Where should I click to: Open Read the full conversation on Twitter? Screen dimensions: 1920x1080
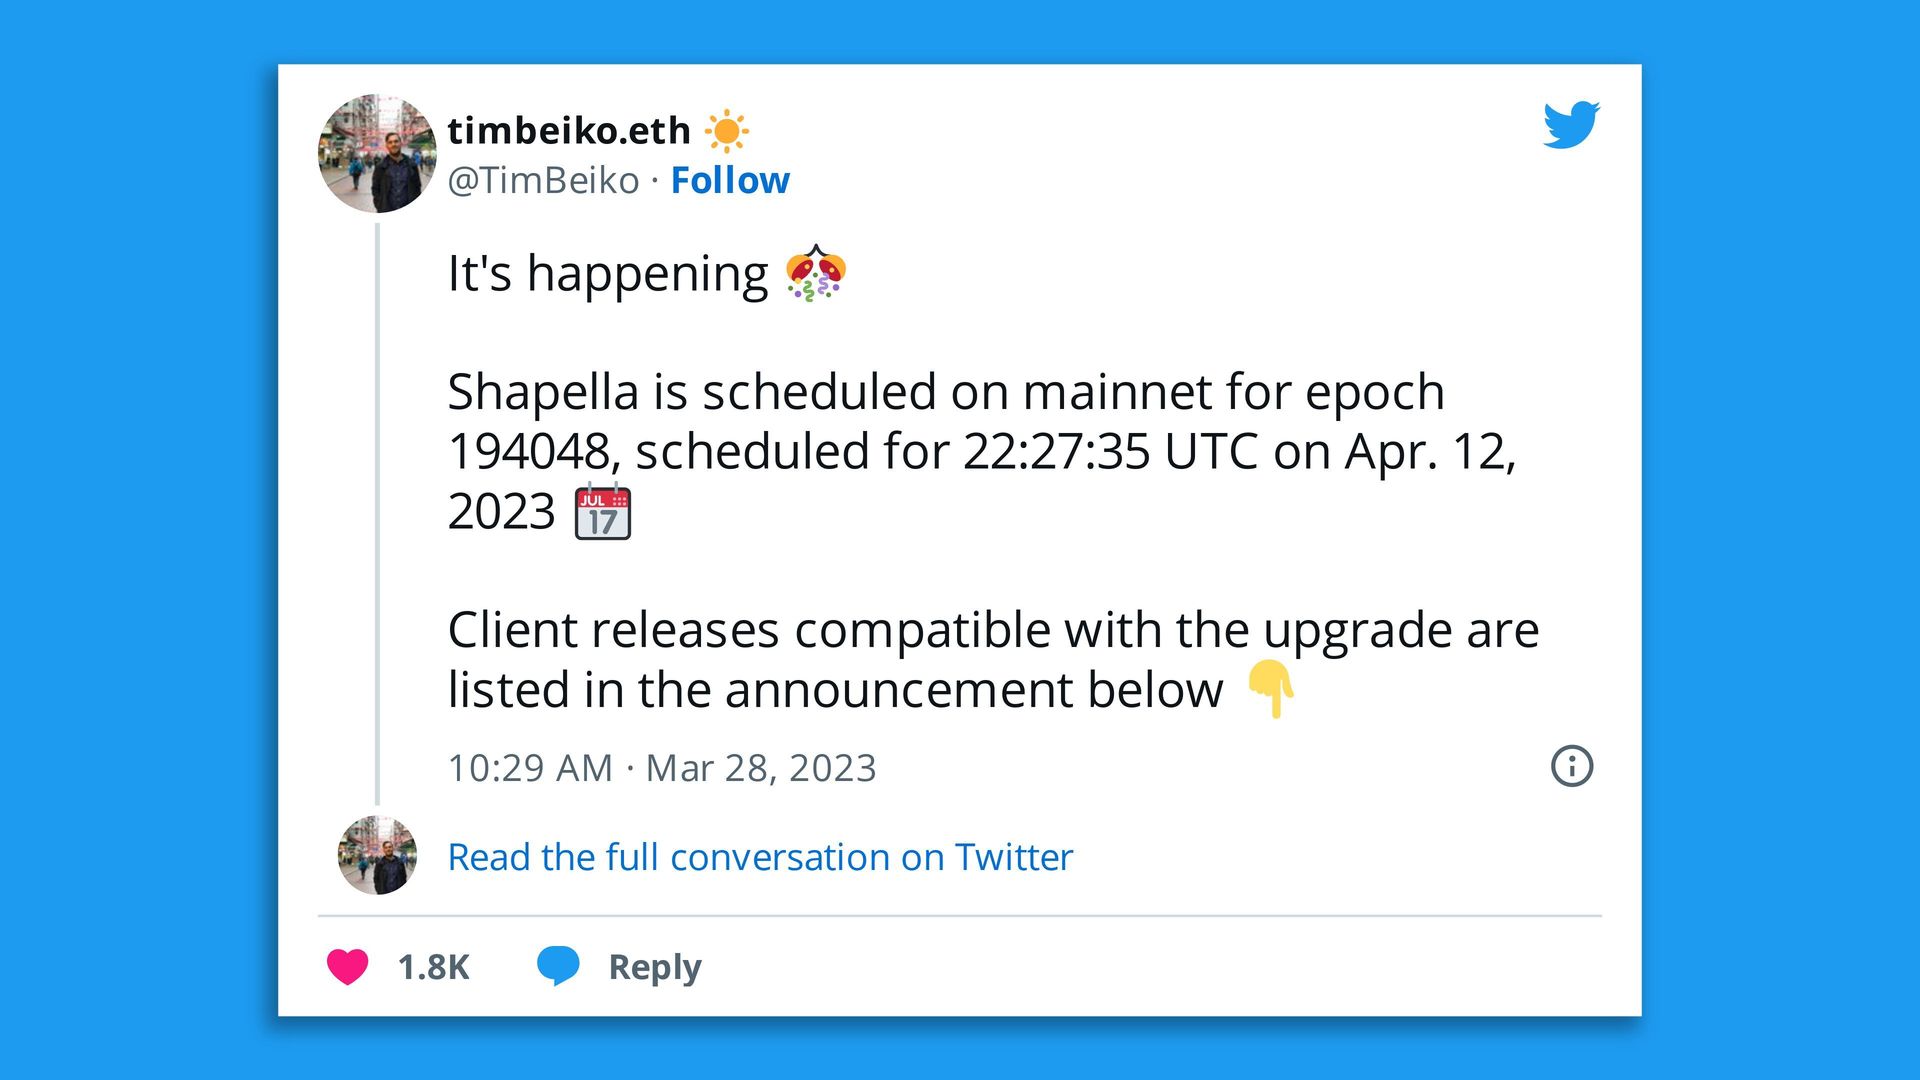[760, 857]
